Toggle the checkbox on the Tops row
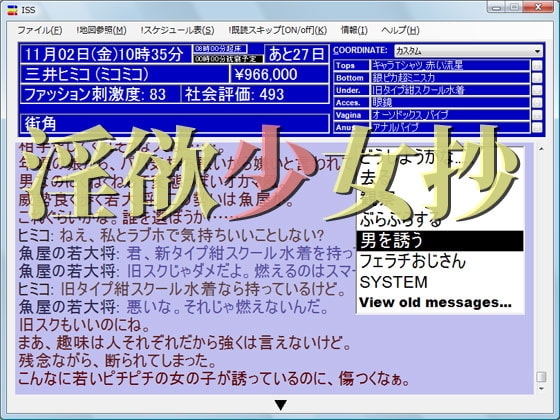The width and height of the screenshot is (560, 420). coord(537,65)
